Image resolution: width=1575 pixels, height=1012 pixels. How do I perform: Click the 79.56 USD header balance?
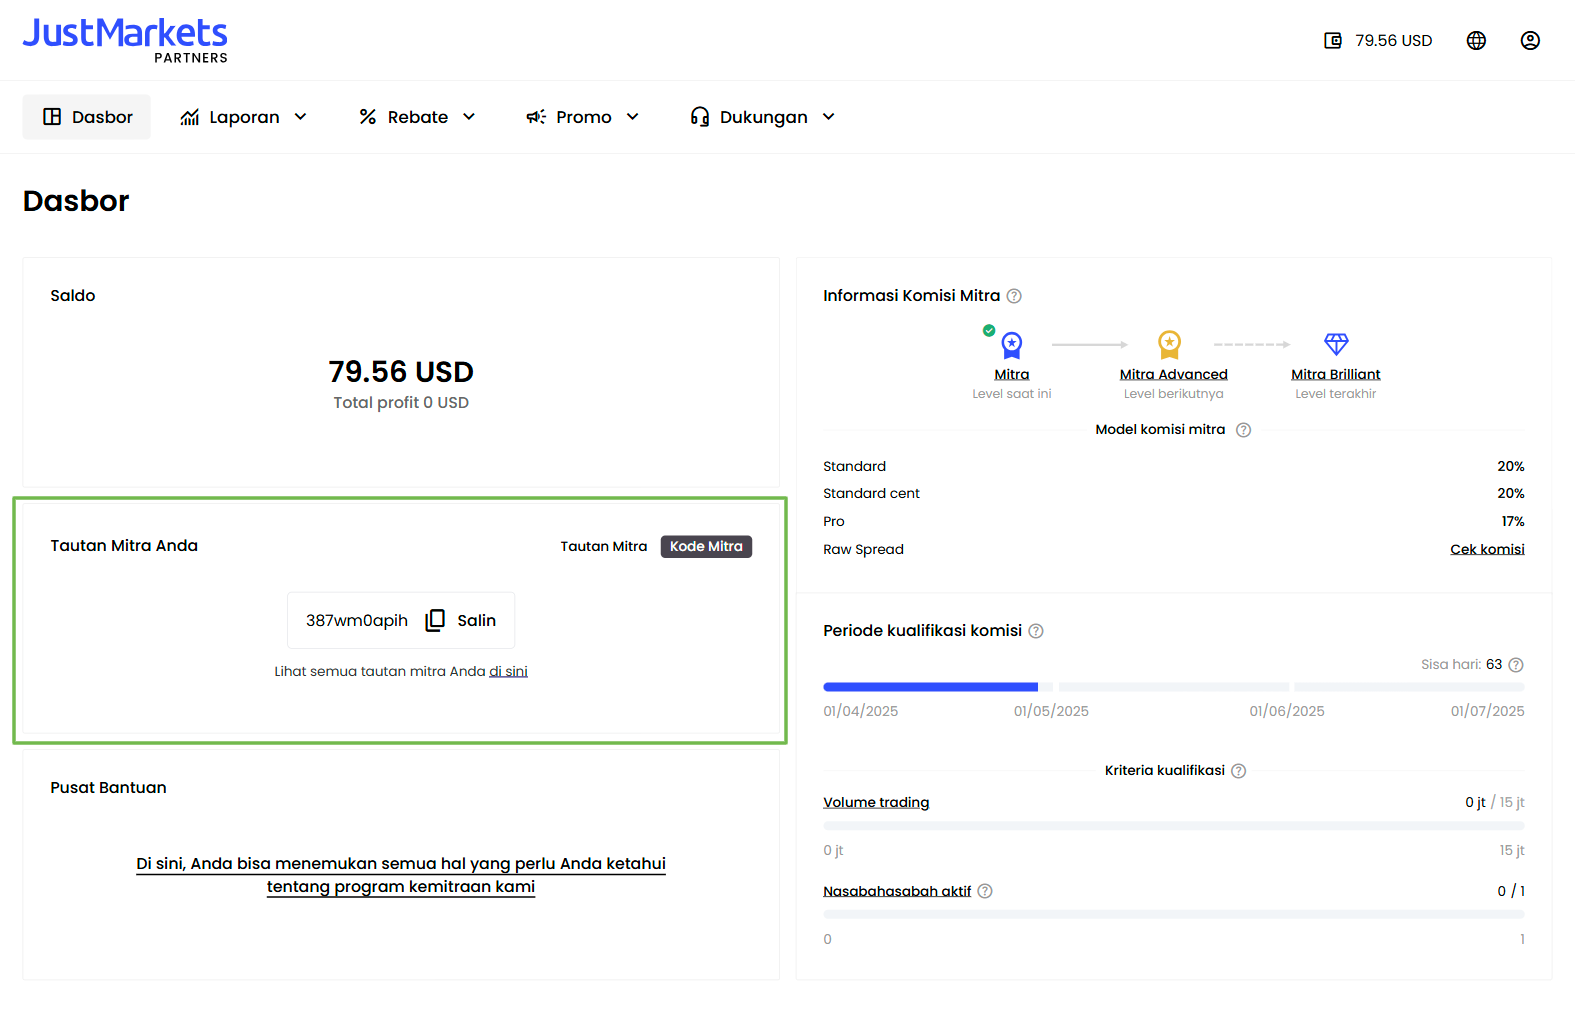click(1393, 41)
